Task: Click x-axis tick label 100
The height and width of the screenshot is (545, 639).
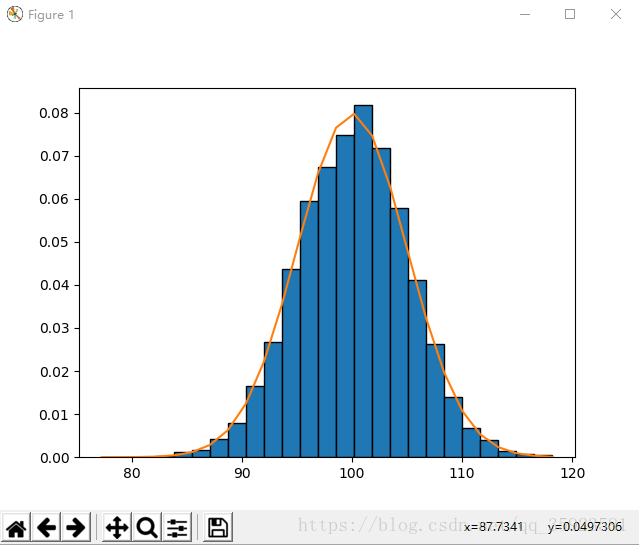Action: click(352, 473)
